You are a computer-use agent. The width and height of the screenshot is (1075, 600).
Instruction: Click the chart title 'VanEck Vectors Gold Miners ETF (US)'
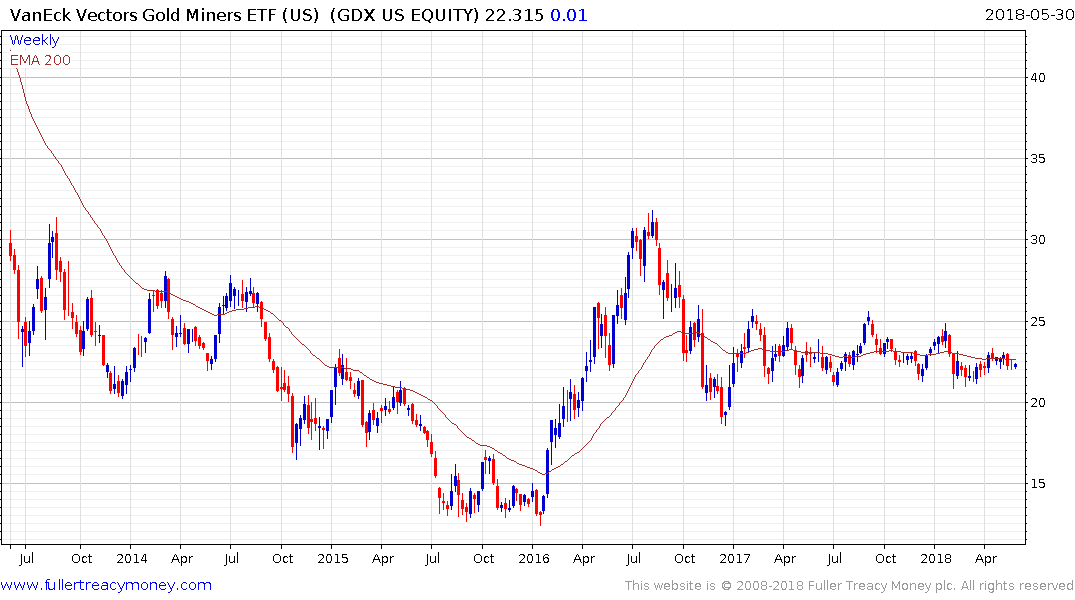(x=165, y=15)
